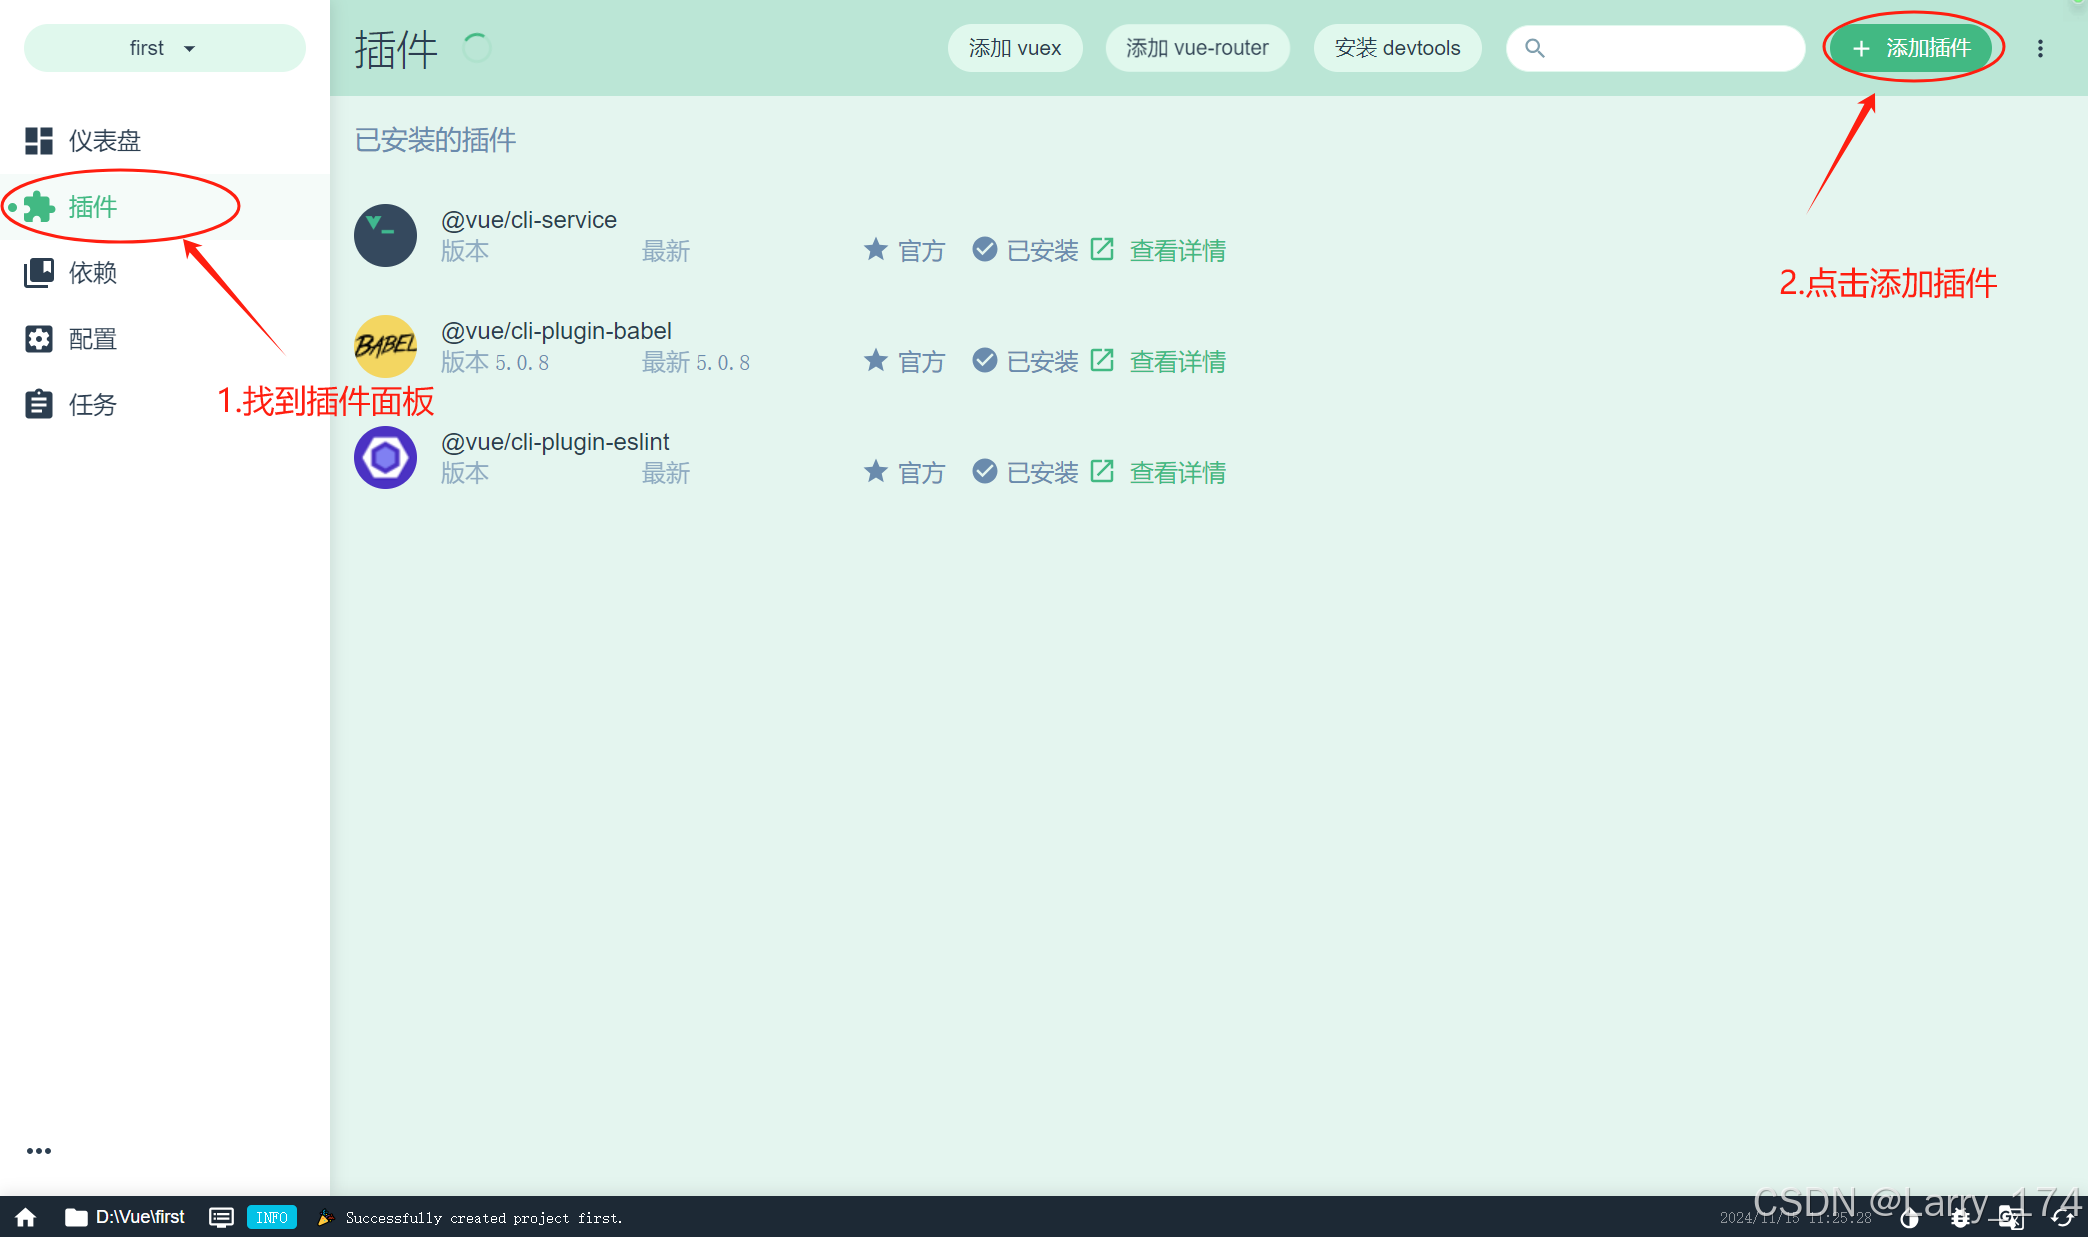Open the 'first' project switcher dropdown

(163, 47)
